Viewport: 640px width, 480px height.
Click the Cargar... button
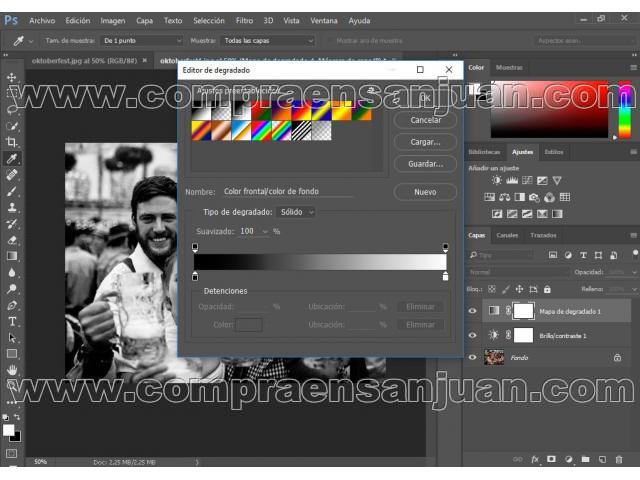pos(425,142)
